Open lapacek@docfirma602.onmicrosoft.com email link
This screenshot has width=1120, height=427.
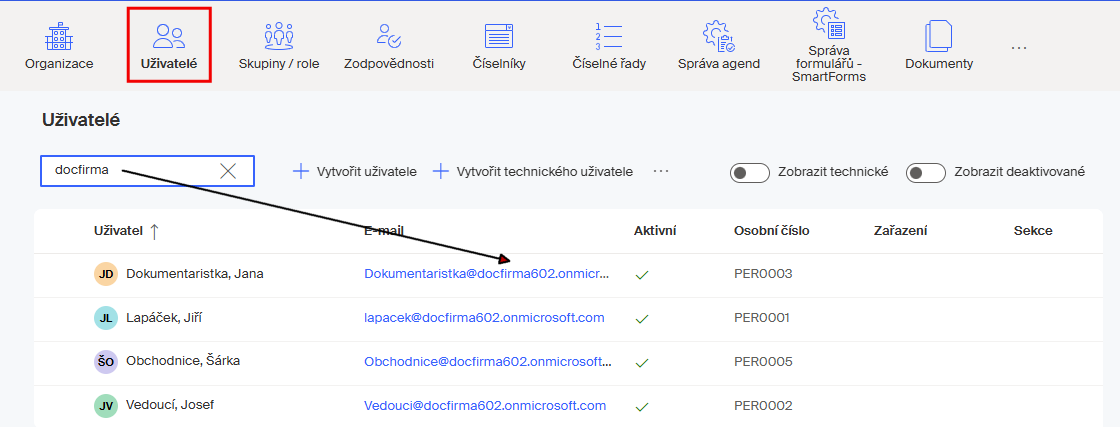pos(484,318)
